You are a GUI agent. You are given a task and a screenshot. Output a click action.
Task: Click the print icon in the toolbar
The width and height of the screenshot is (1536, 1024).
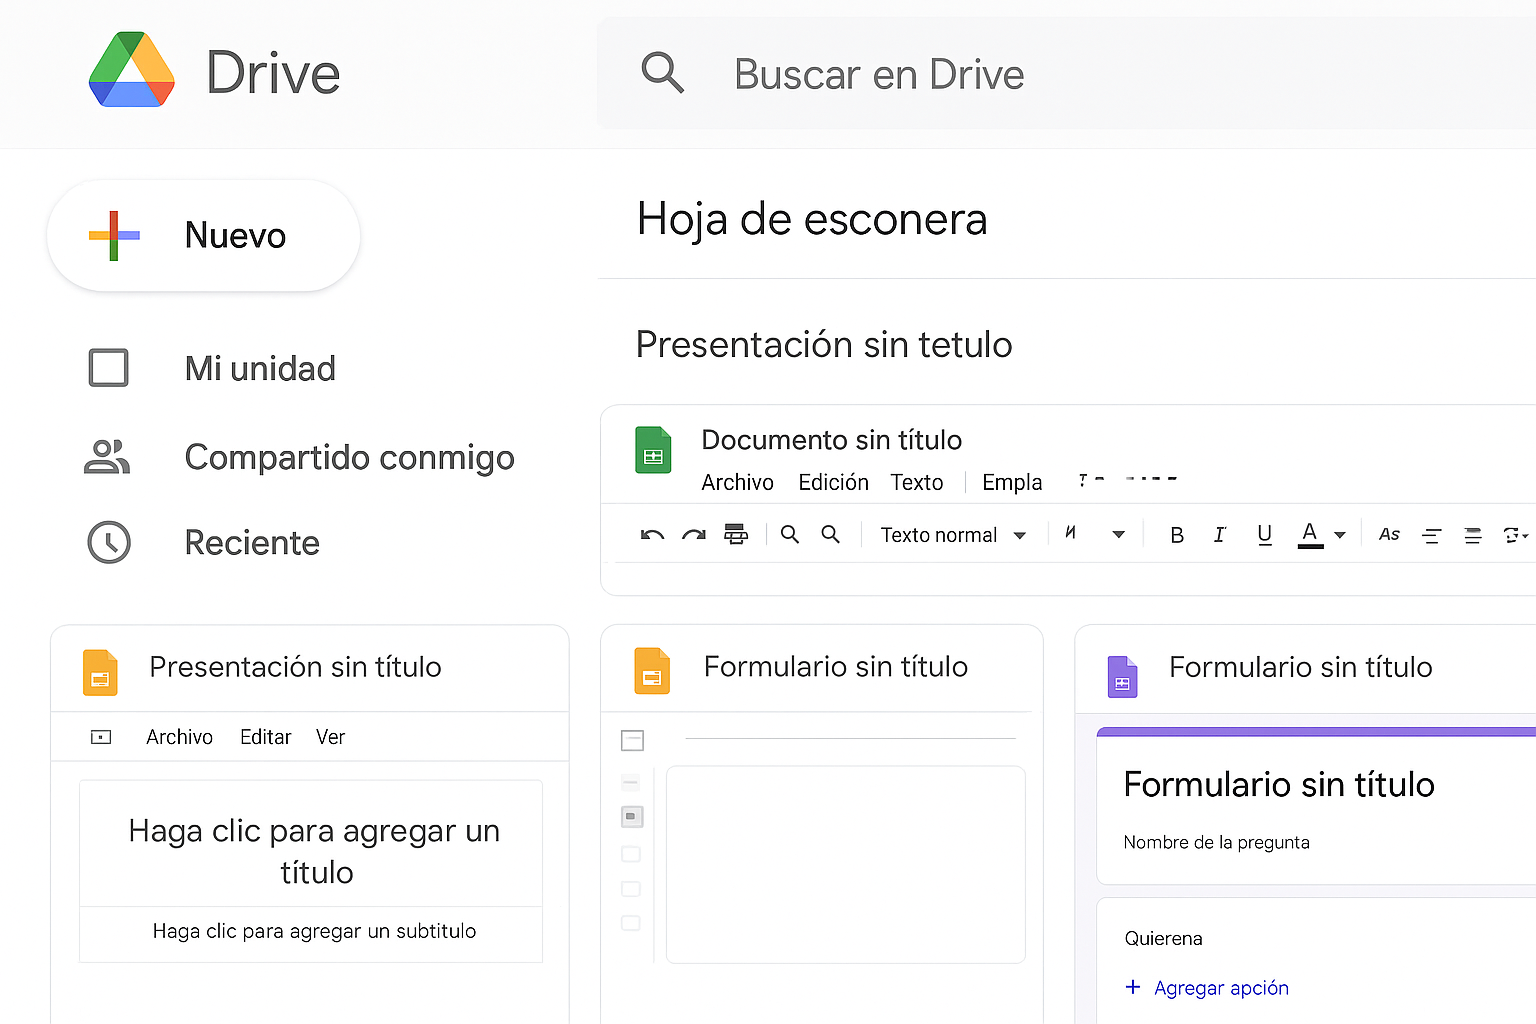point(736,535)
